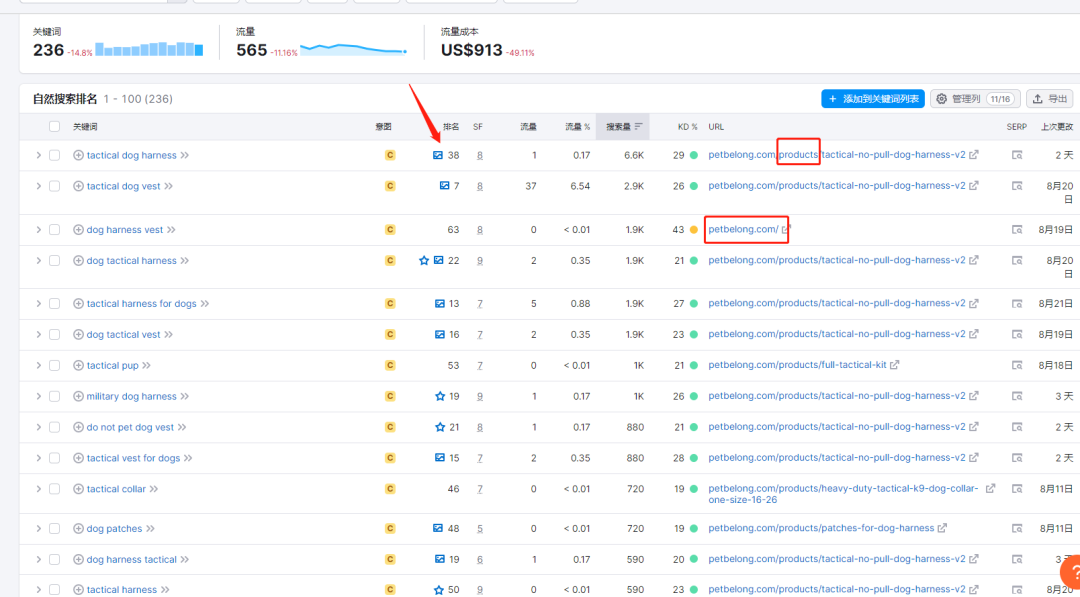Viewport: 1080px width, 597px height.
Task: Open external link icon next to petbelong.com/
Action: pyautogui.click(x=785, y=230)
